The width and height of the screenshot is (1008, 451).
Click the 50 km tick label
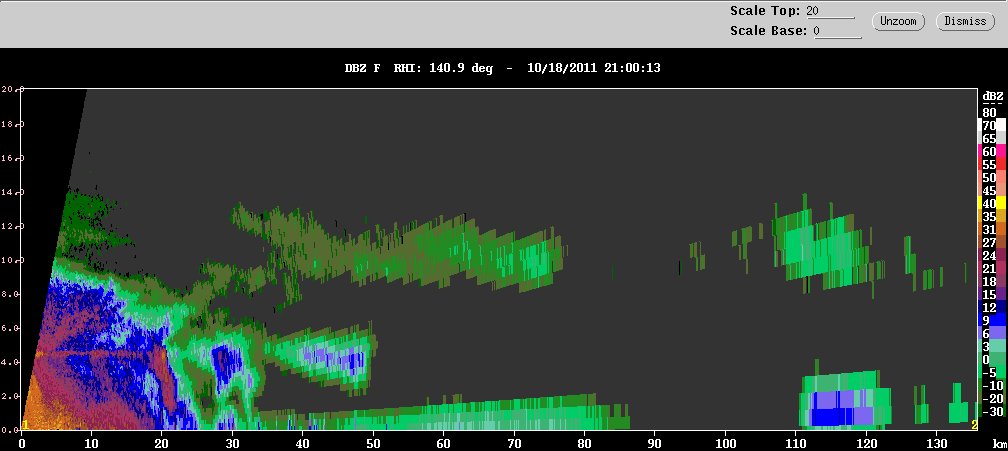(374, 443)
